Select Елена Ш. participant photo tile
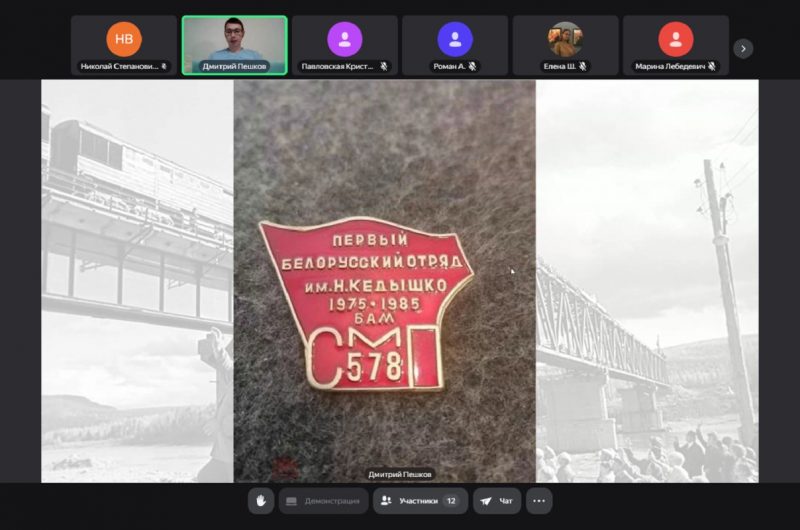800x530 pixels. (565, 40)
